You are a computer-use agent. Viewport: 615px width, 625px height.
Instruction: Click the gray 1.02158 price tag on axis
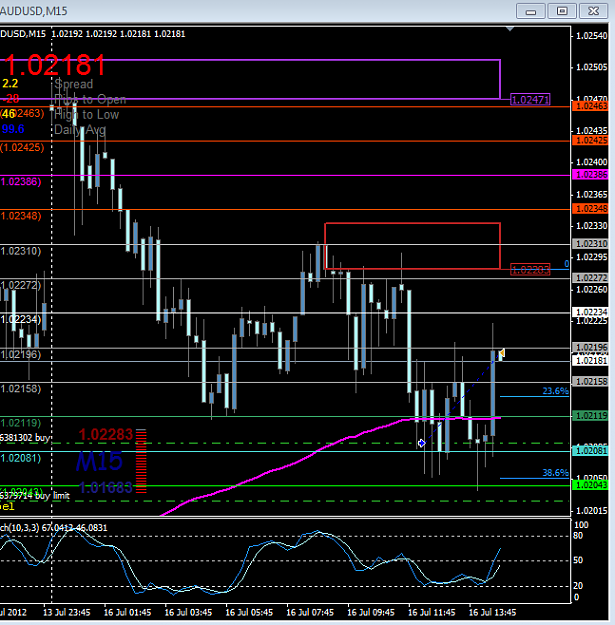pos(590,381)
